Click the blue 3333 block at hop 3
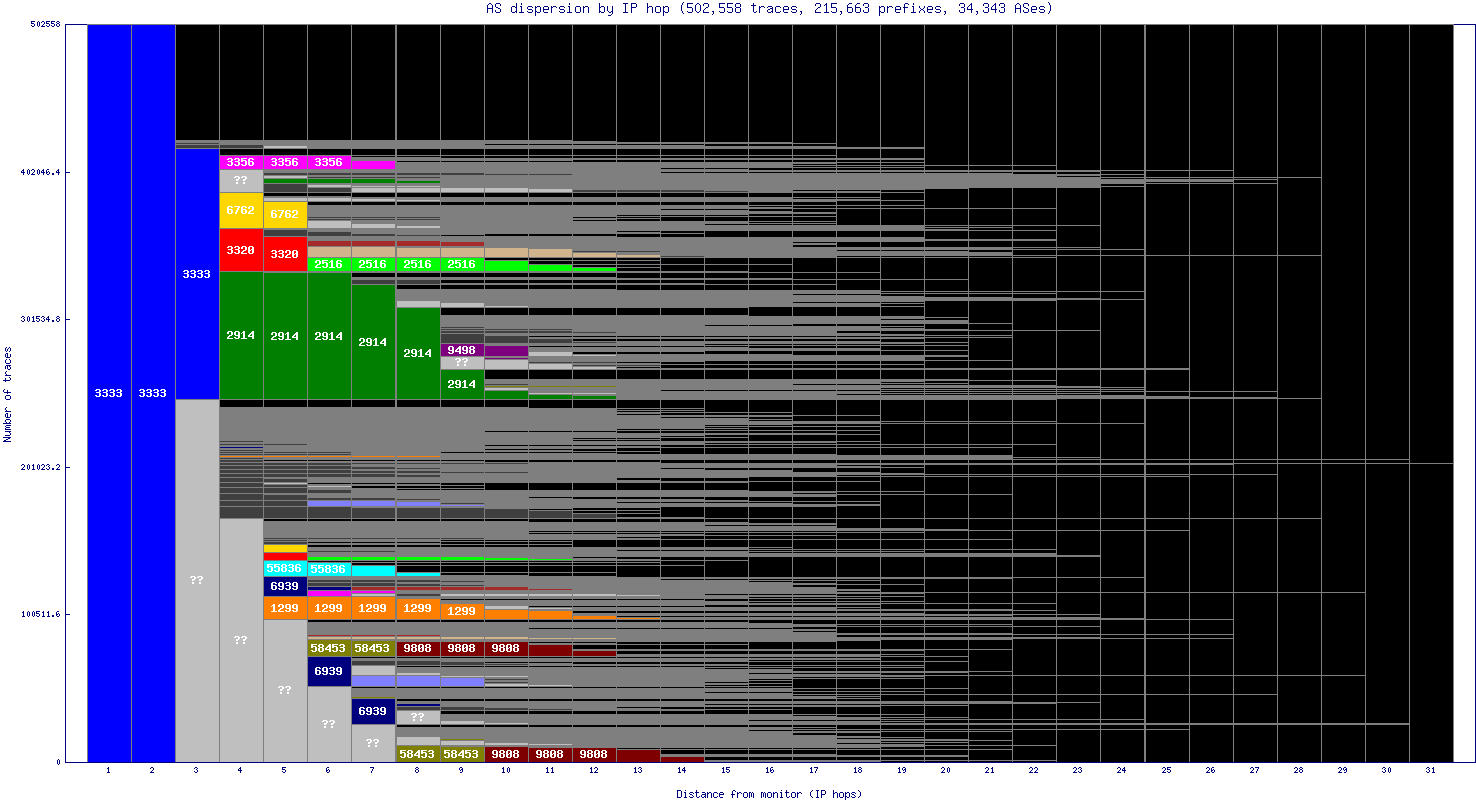1476x800 pixels. [x=197, y=274]
